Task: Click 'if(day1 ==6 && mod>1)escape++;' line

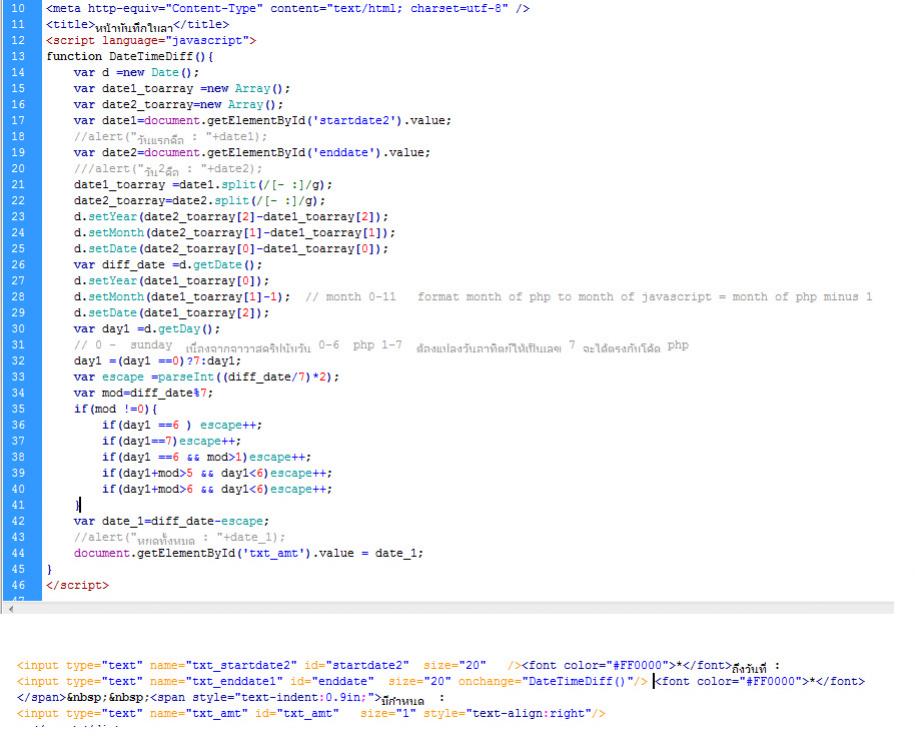Action: click(x=206, y=457)
